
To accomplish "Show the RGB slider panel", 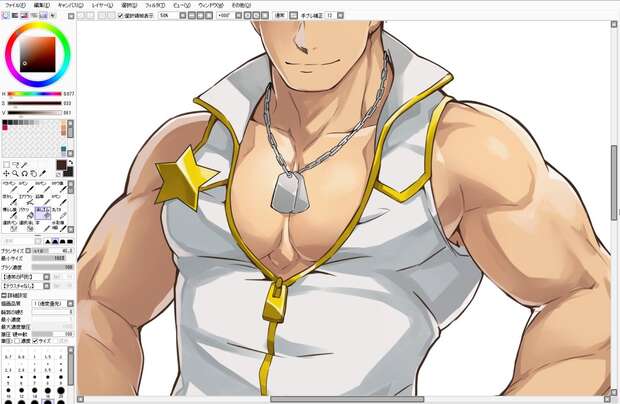I will tap(15, 15).
